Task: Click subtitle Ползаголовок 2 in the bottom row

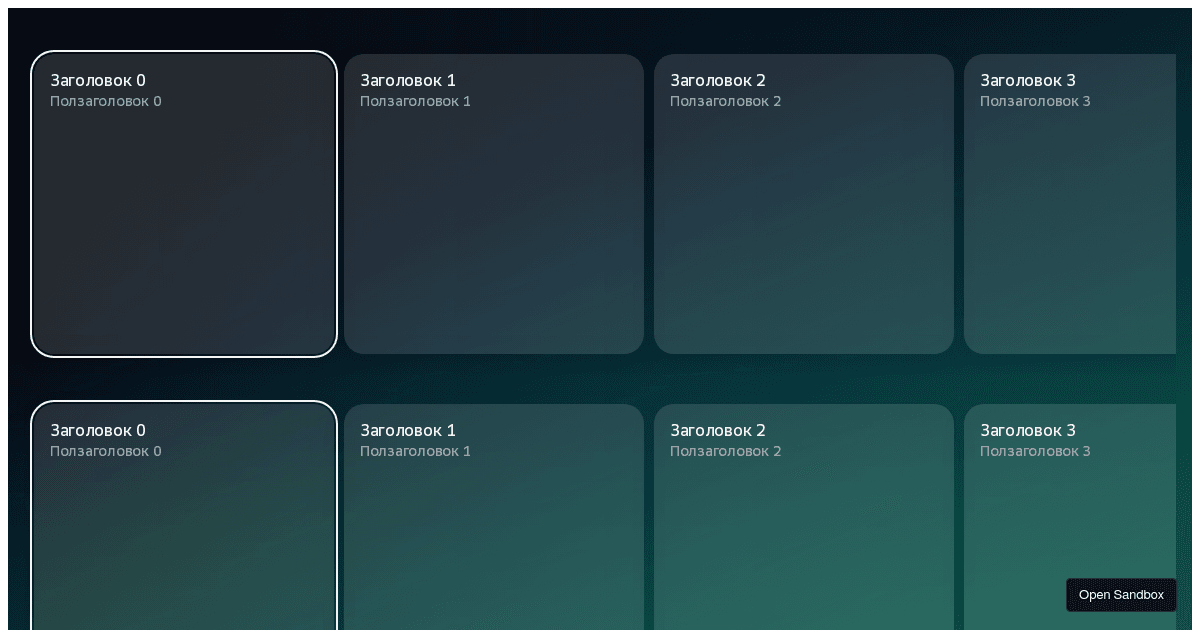Action: tap(726, 451)
